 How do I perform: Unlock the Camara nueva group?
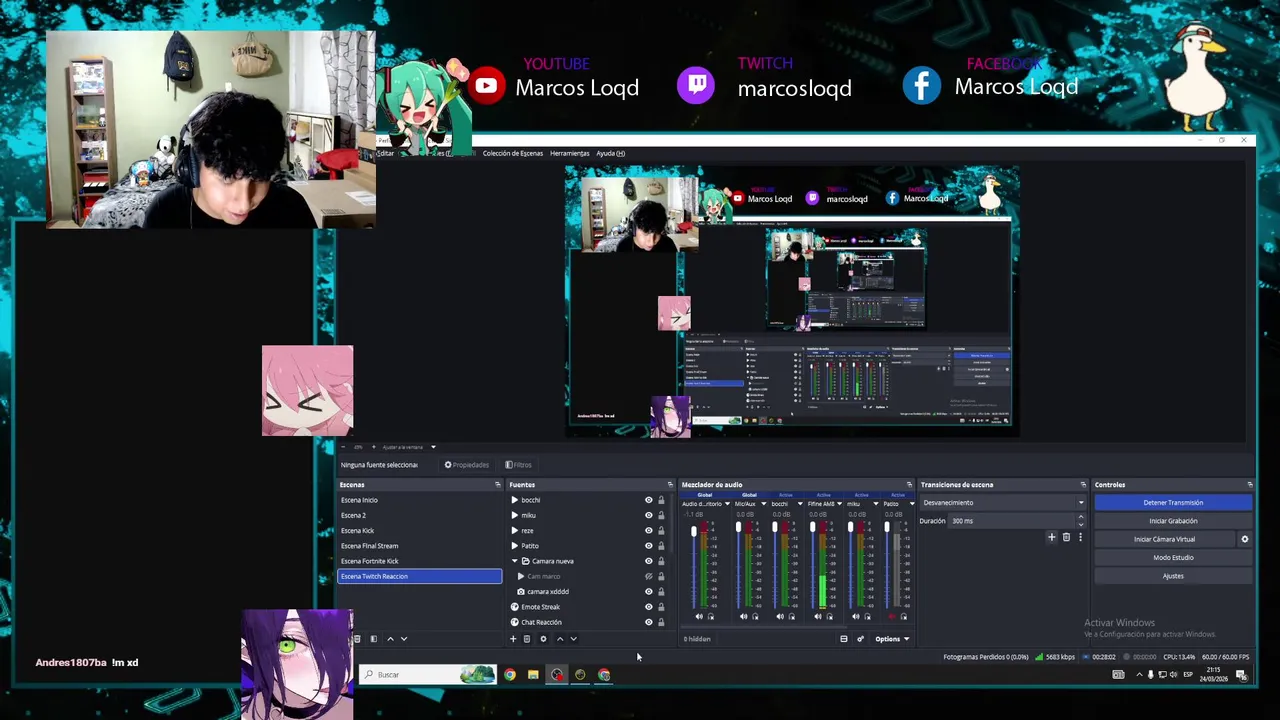(661, 561)
